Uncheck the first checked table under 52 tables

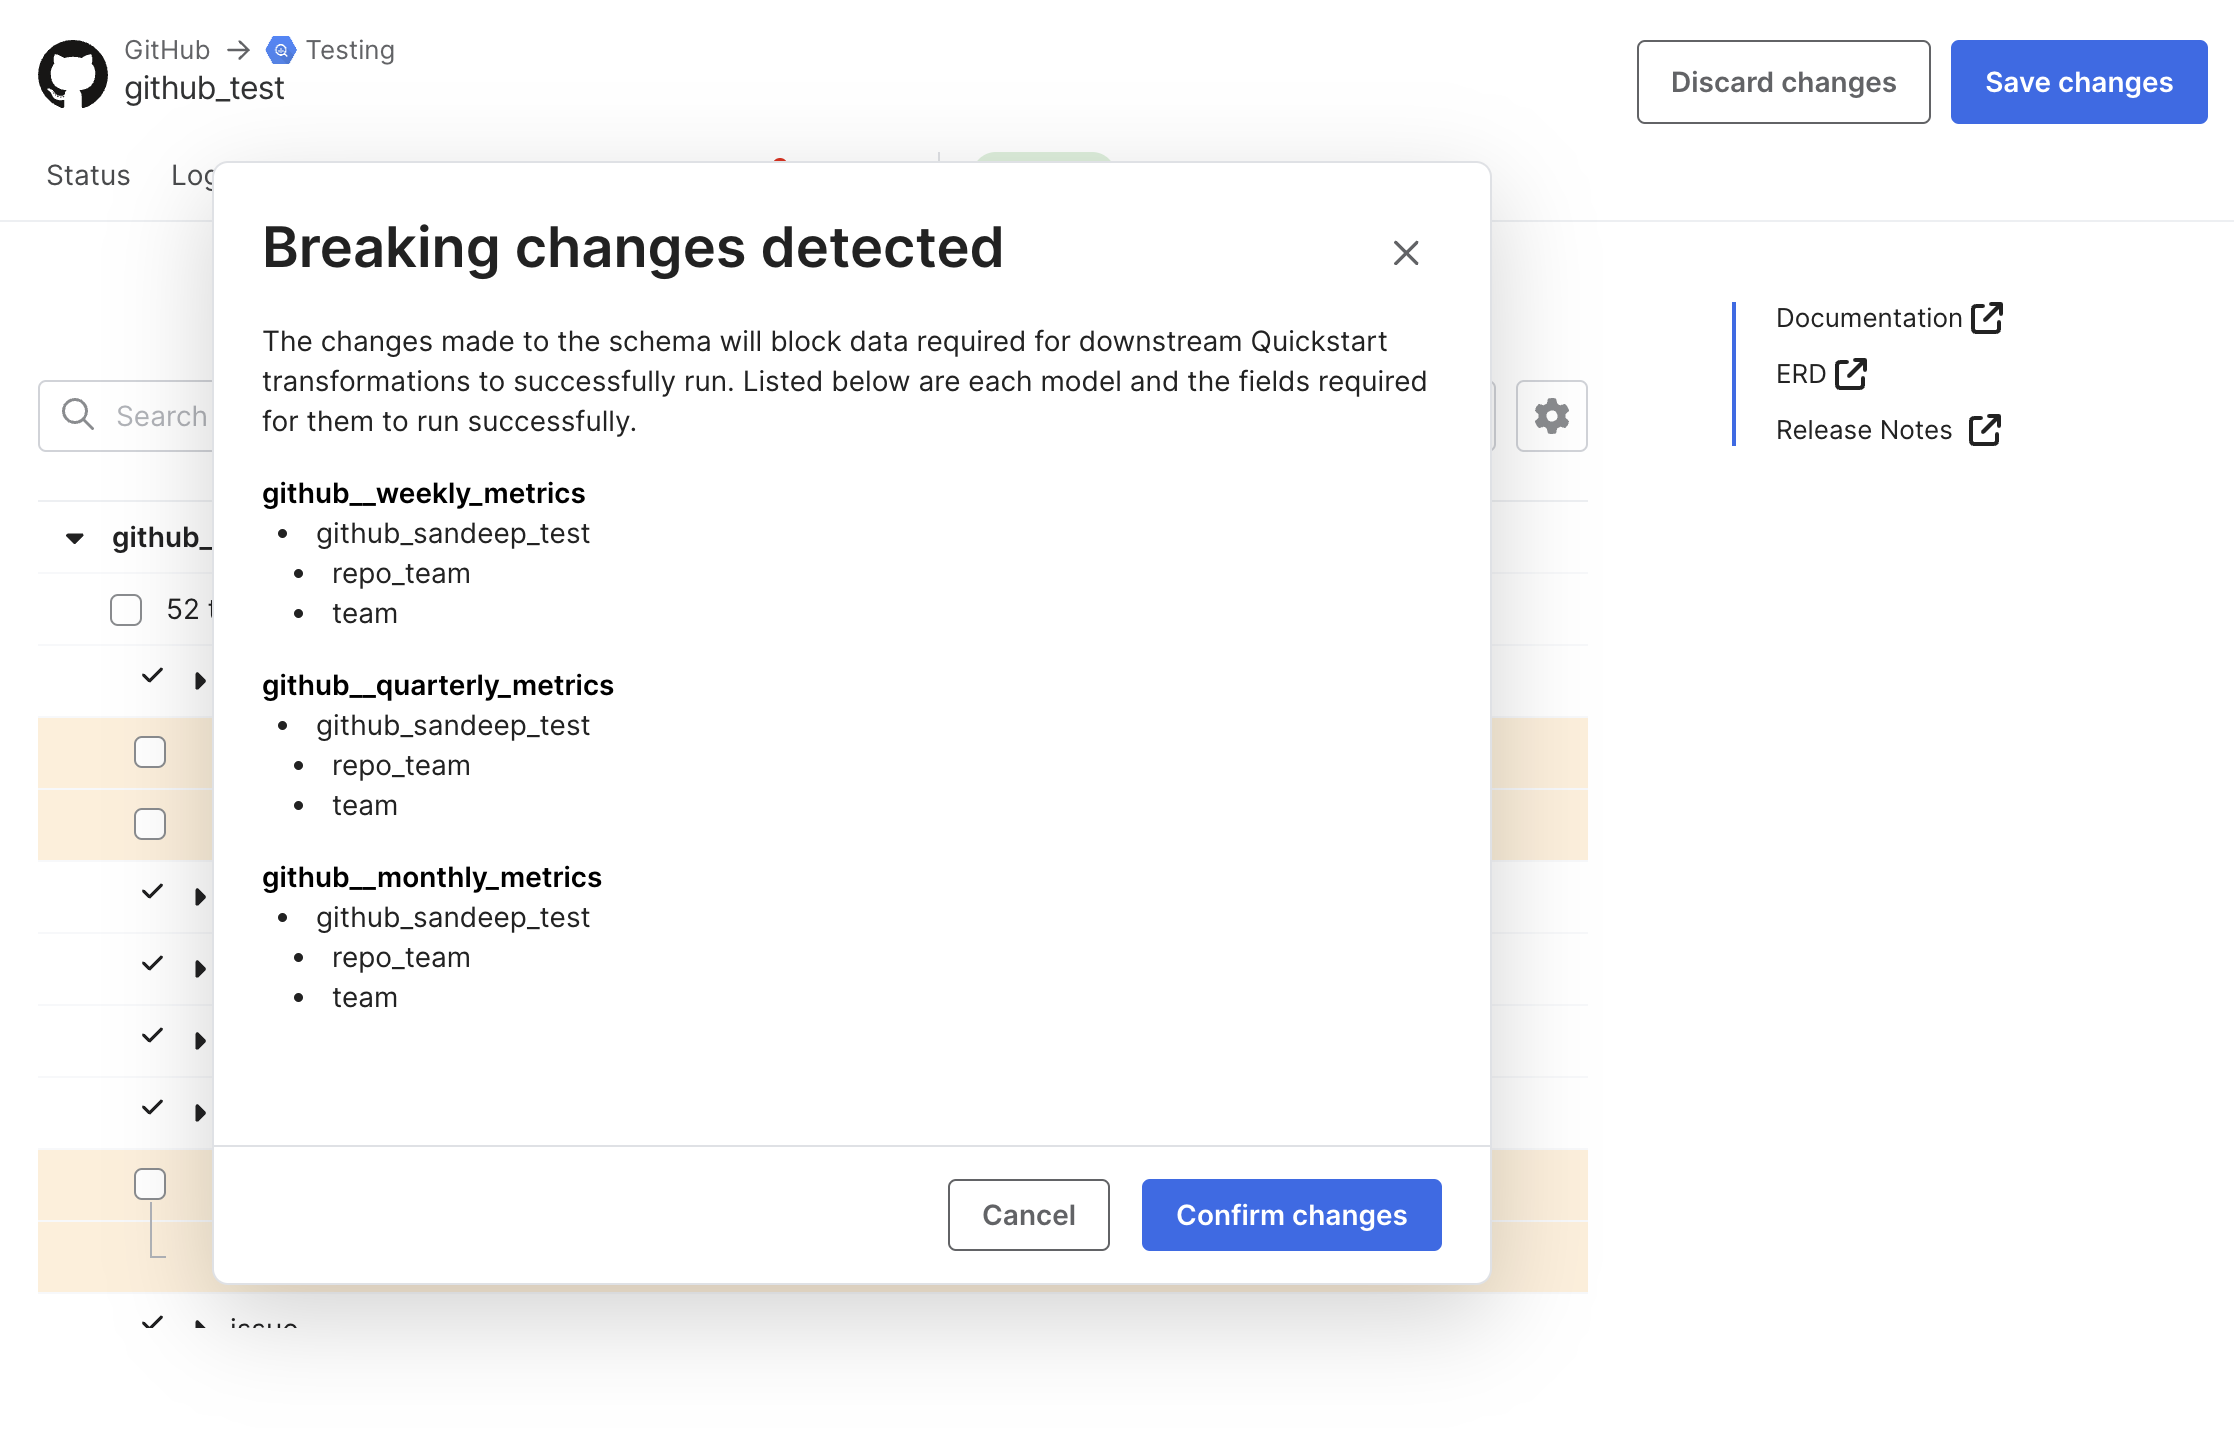(x=152, y=676)
